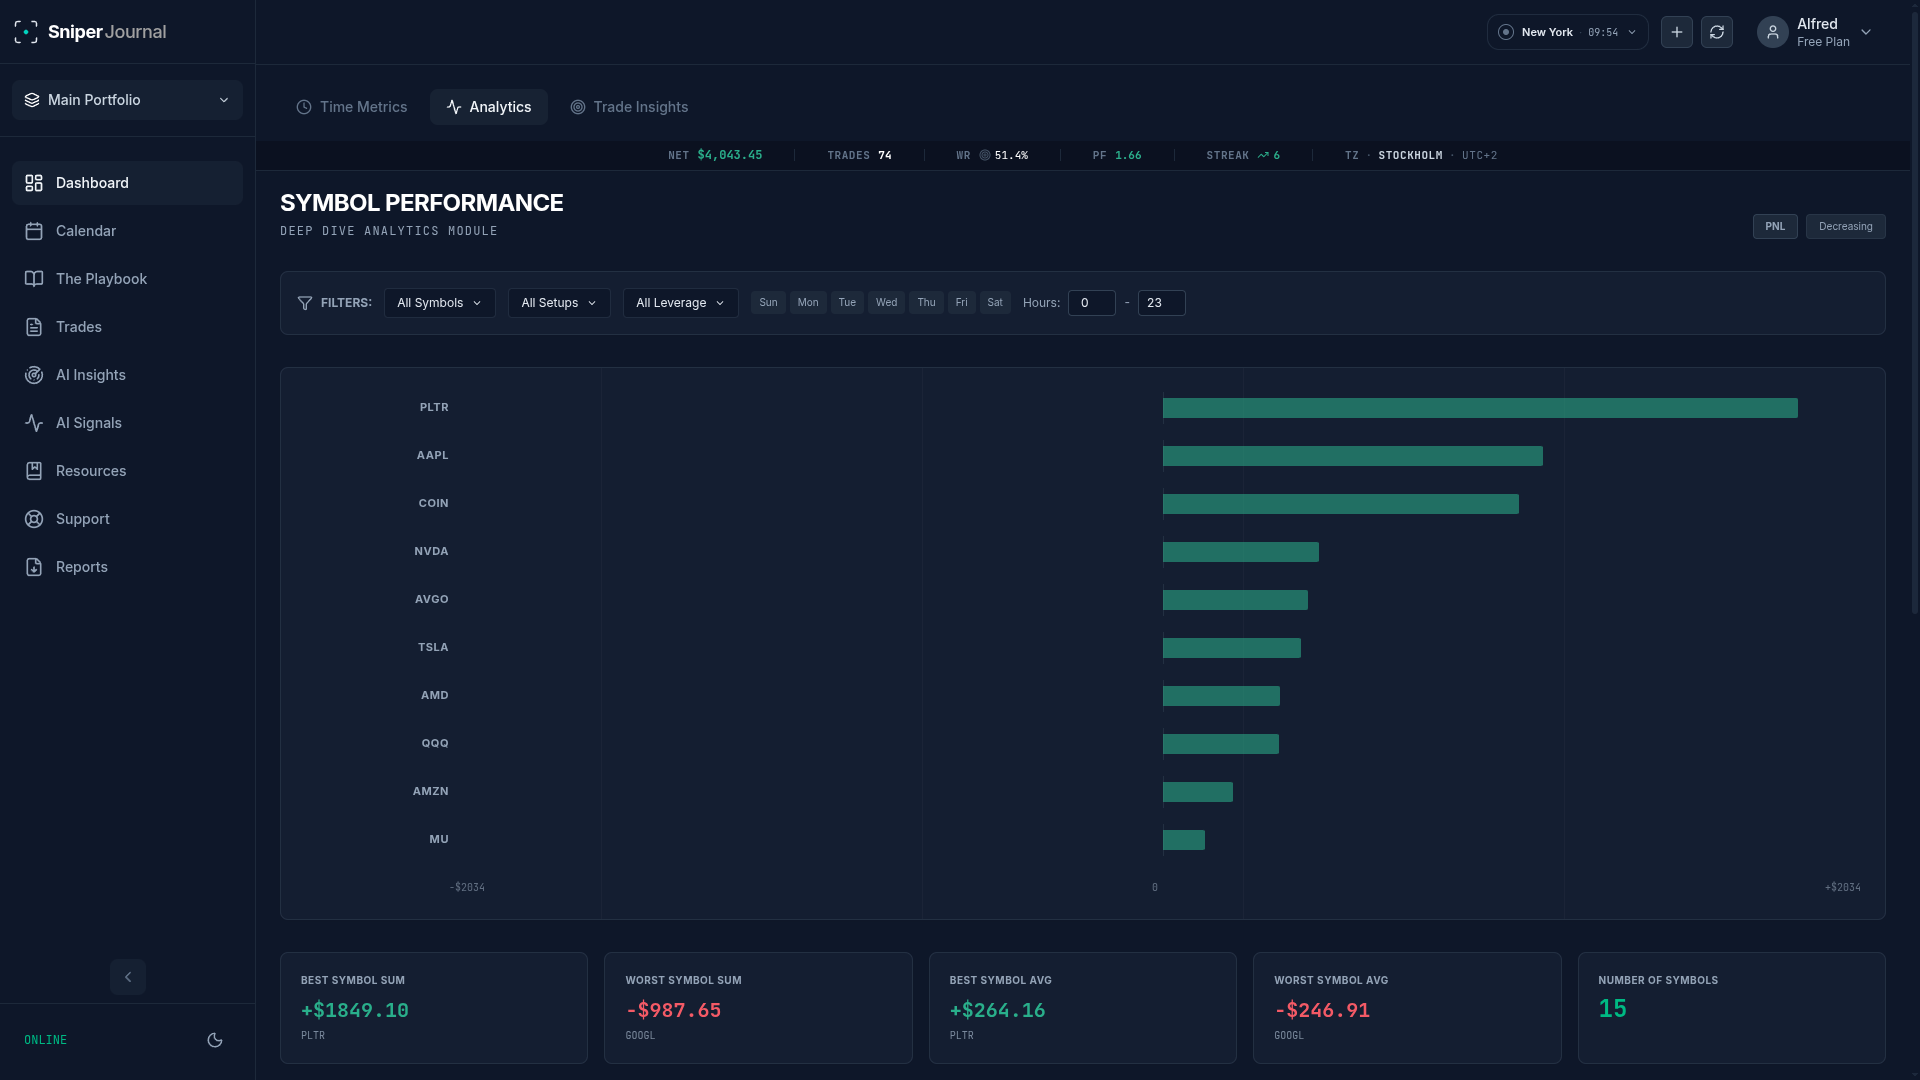Image resolution: width=1920 pixels, height=1080 pixels.
Task: Click the NVDA performance bar
Action: tap(1241, 552)
